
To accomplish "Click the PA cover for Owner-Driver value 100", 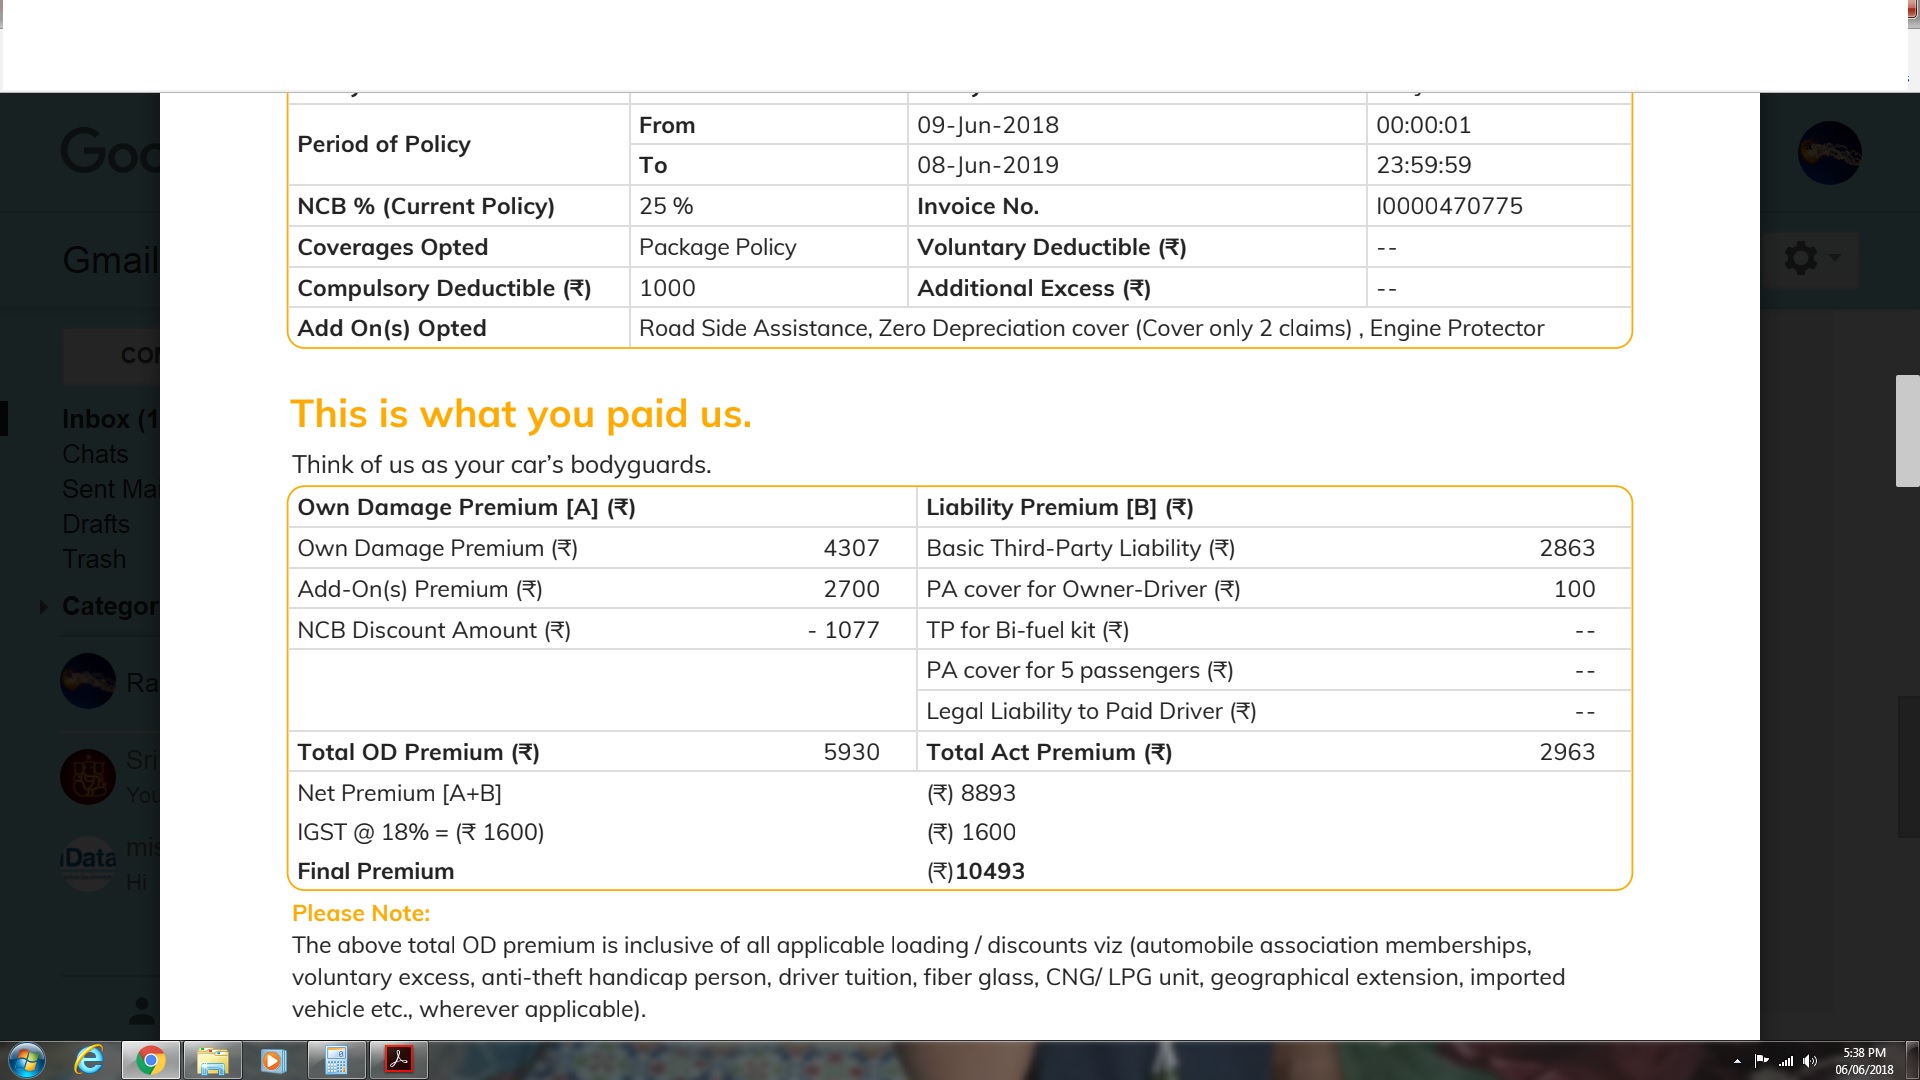I will click(1574, 589).
